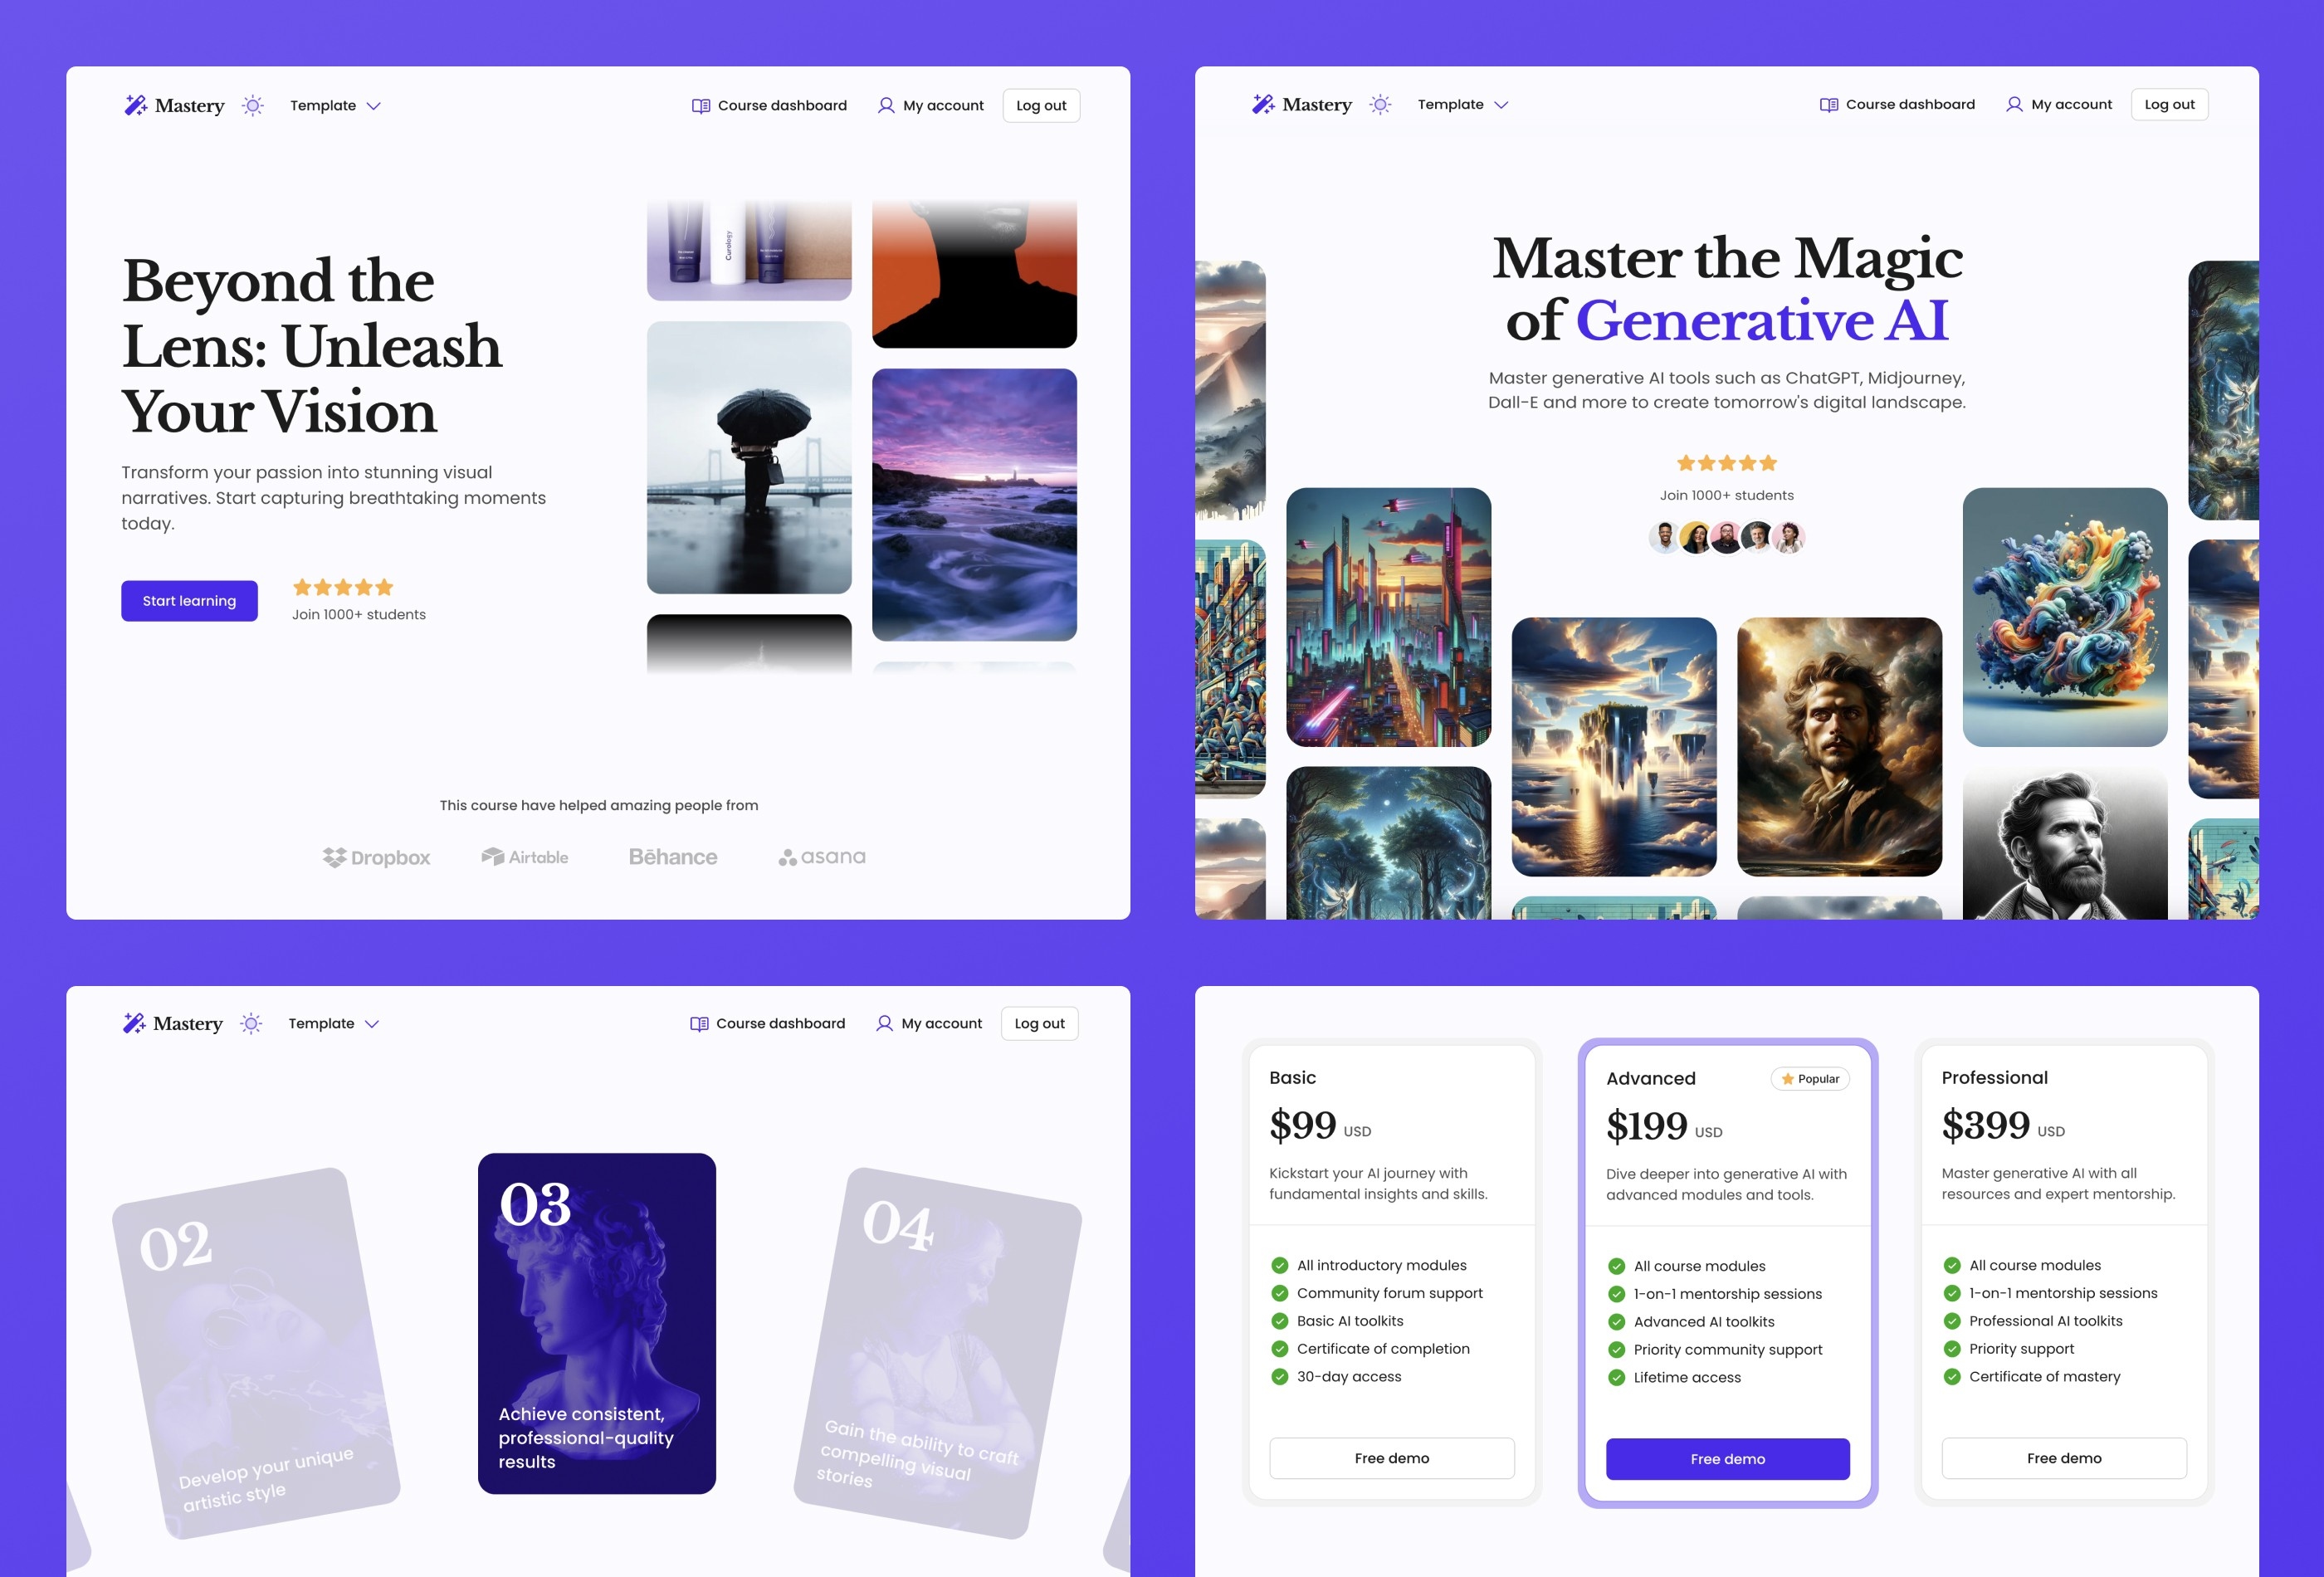The width and height of the screenshot is (2324, 1577).
Task: Click the sun/light mode icon top-left
Action: pos(253,105)
